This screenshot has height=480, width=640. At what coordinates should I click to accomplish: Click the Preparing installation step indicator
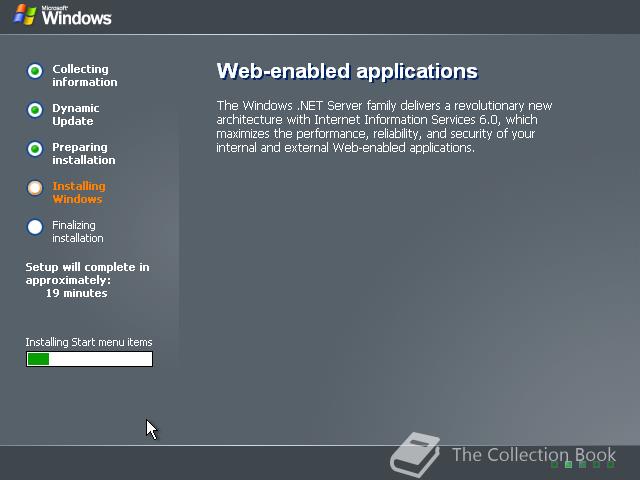[35, 149]
